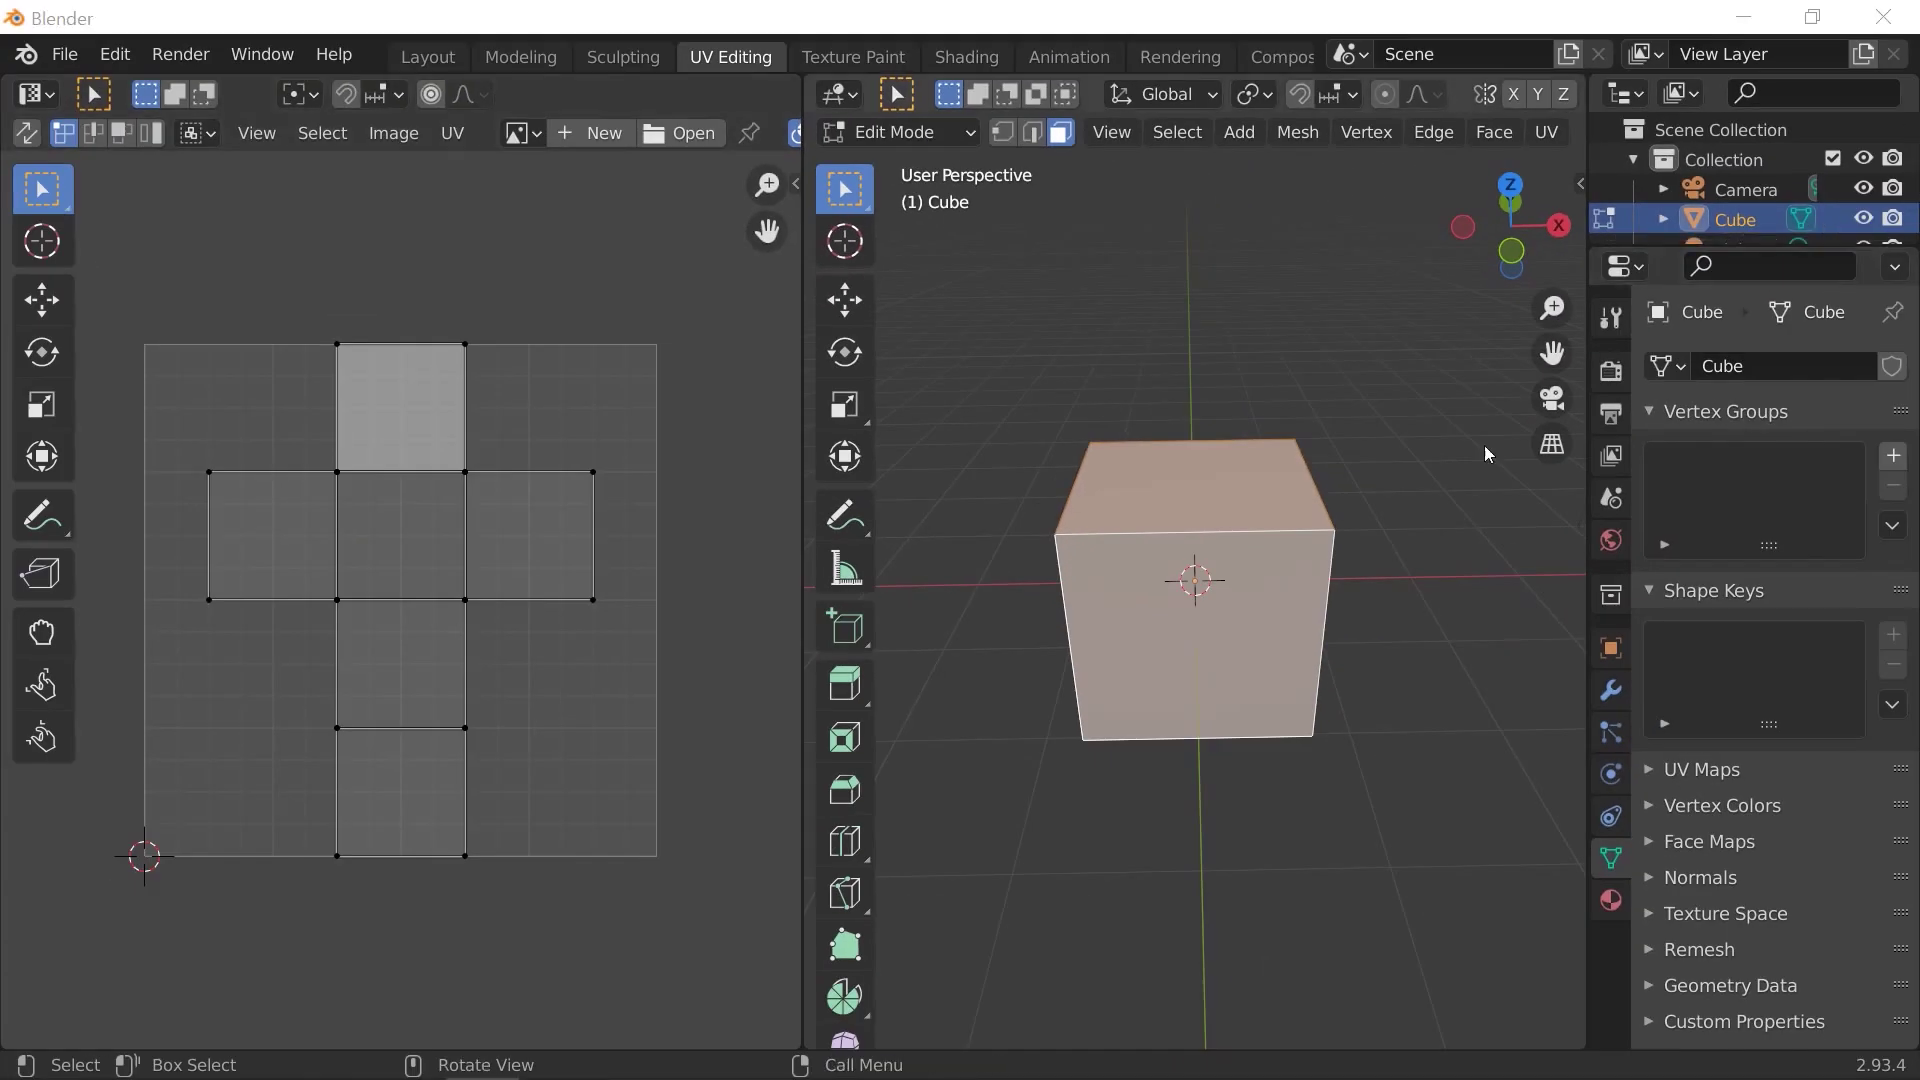Open the Modifier properties tab (wrench icon)

coord(1610,691)
